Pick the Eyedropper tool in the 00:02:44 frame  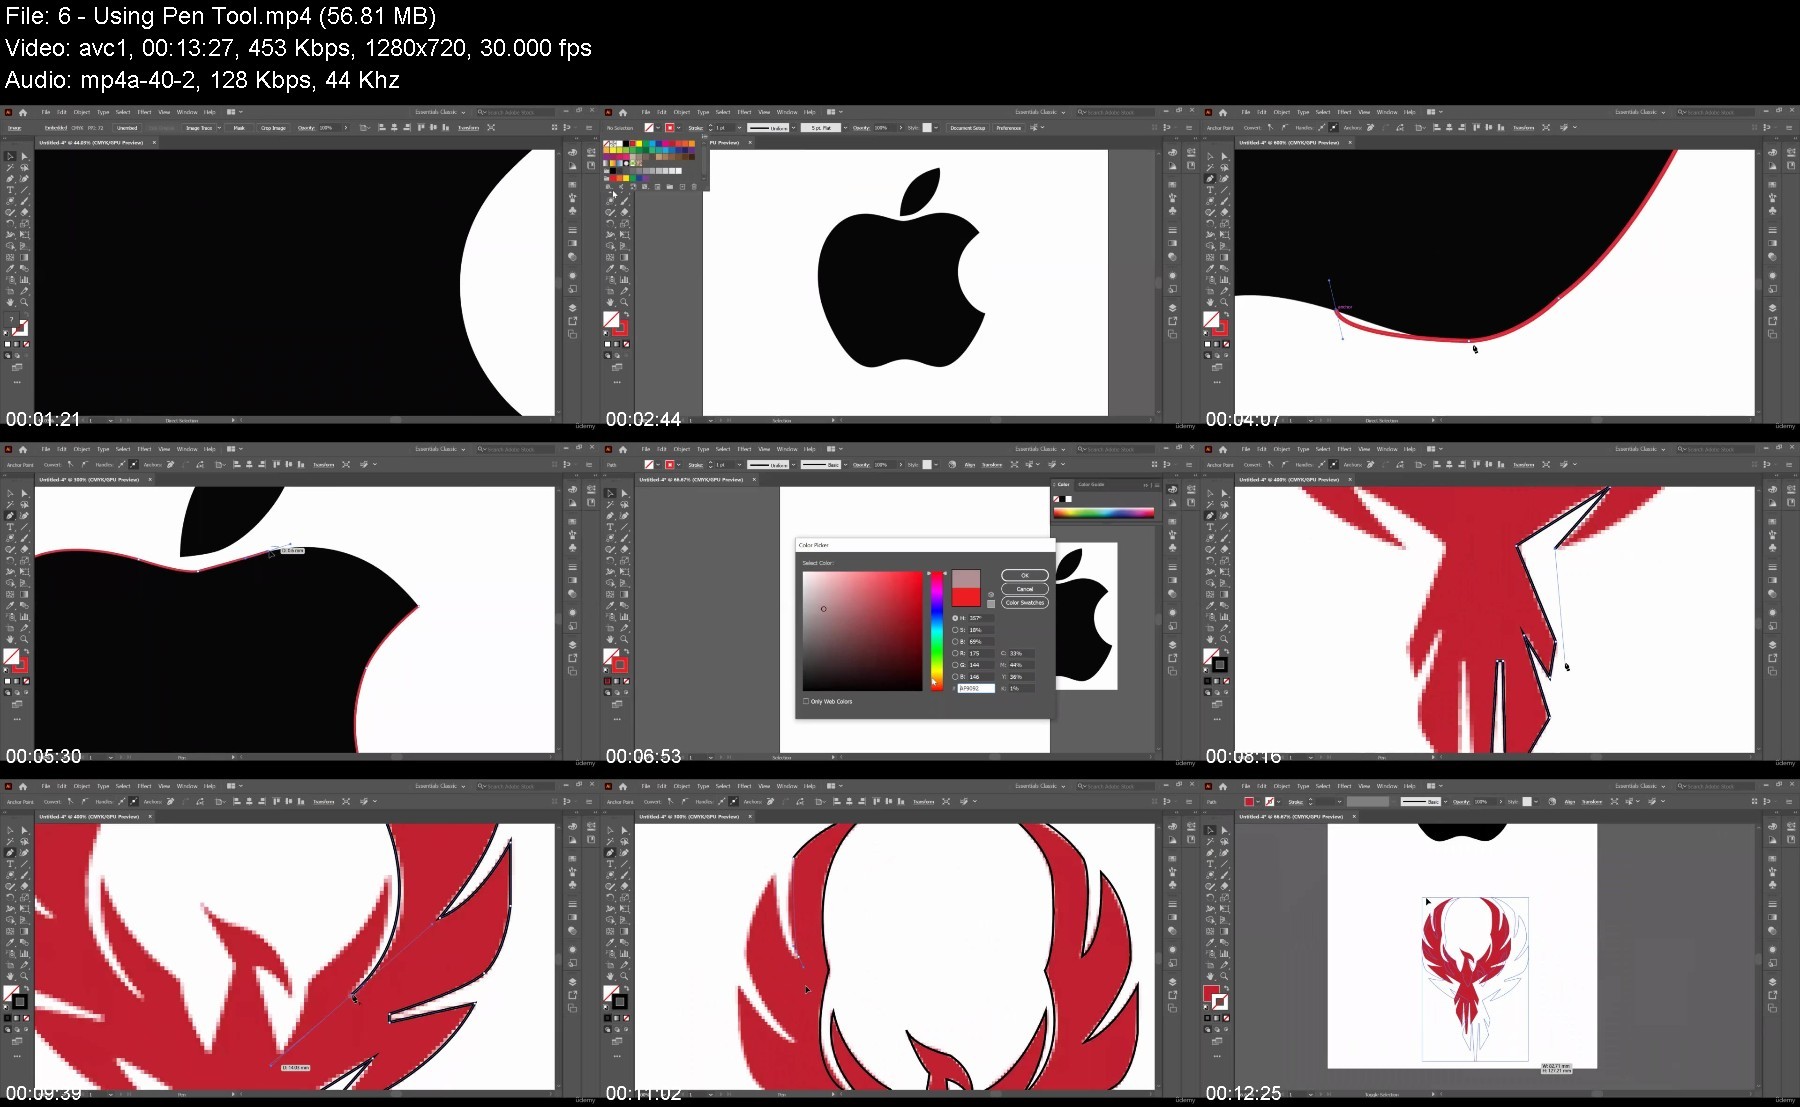[x=610, y=268]
